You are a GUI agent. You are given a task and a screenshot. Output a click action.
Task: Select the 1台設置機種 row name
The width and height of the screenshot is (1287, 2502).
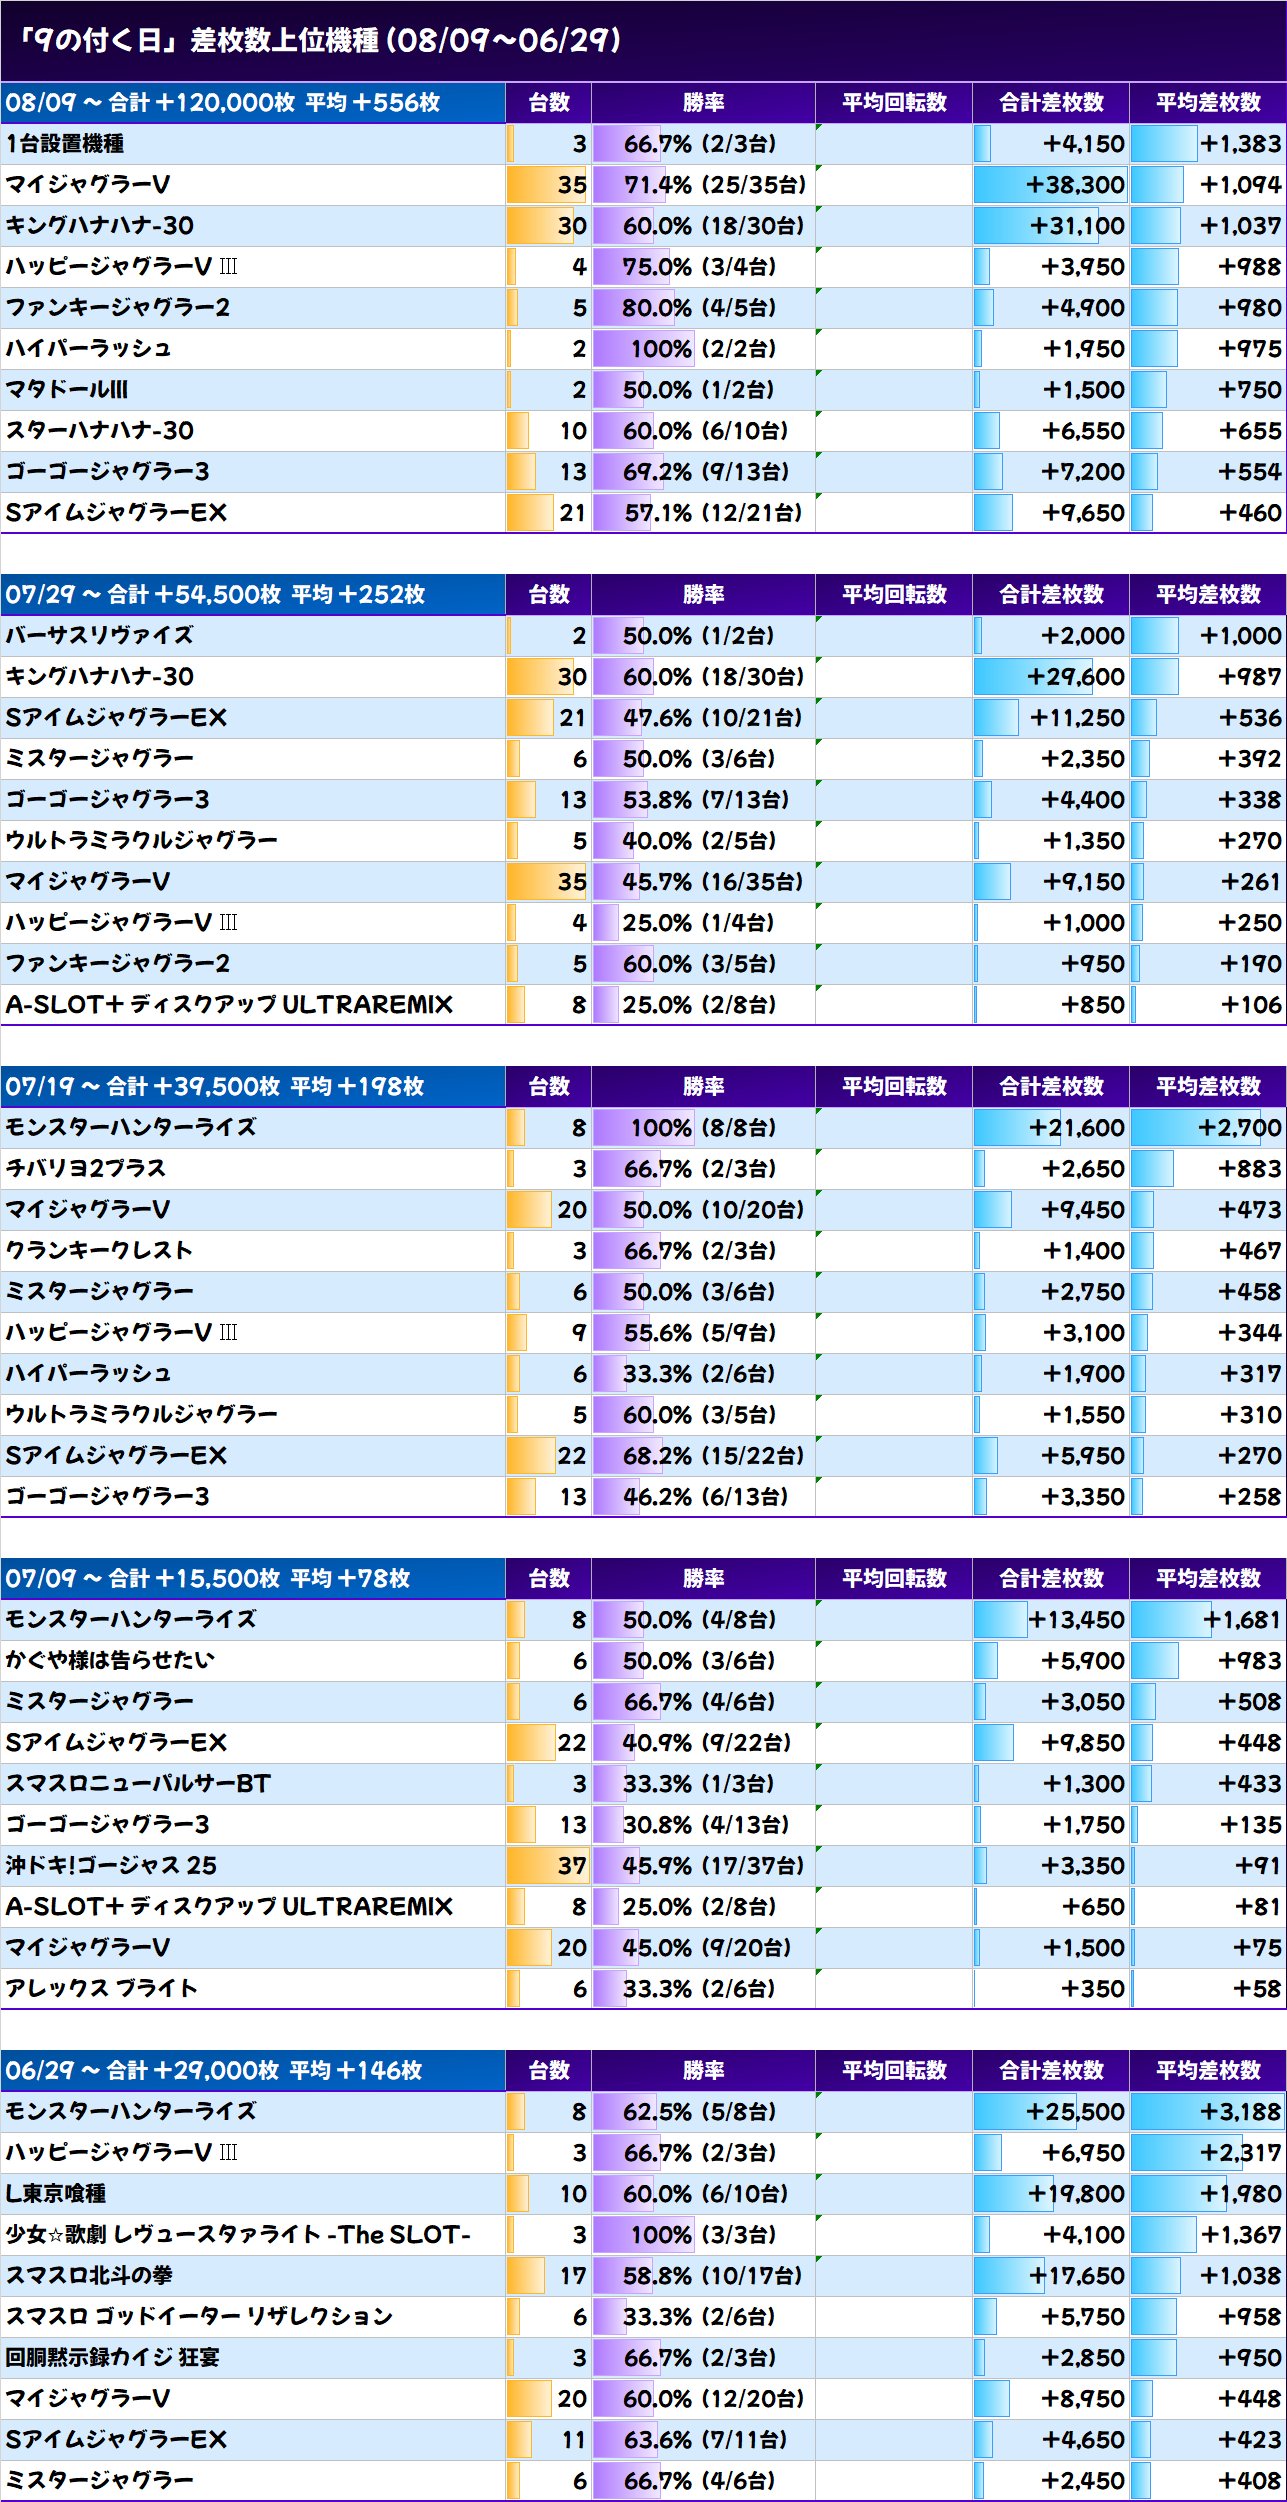[65, 144]
